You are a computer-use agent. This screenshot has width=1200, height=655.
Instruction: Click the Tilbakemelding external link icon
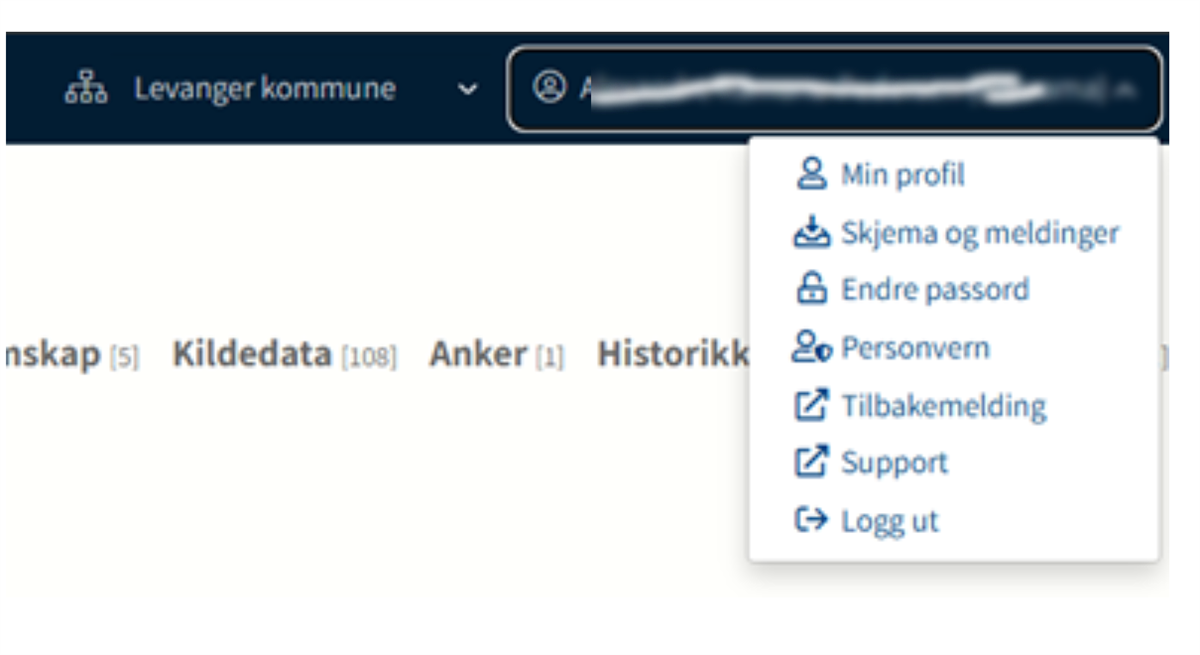811,406
